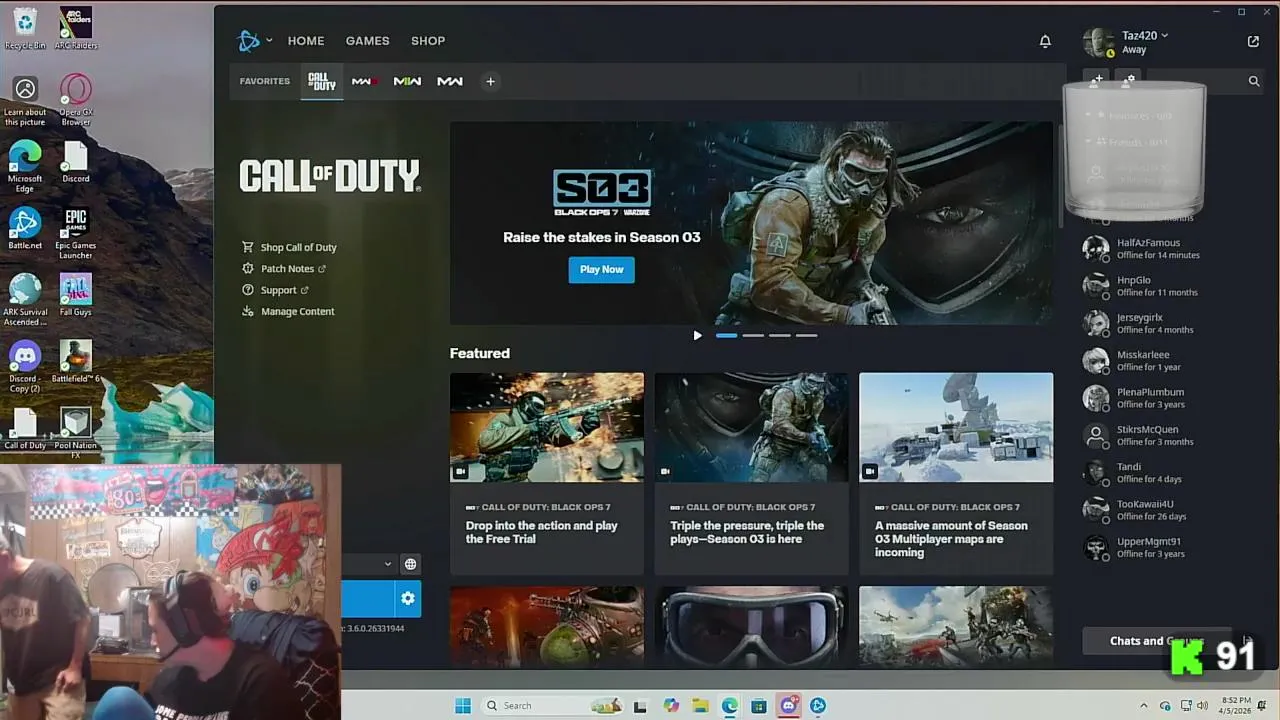Open the SHOP tab
This screenshot has width=1280, height=720.
[x=428, y=41]
